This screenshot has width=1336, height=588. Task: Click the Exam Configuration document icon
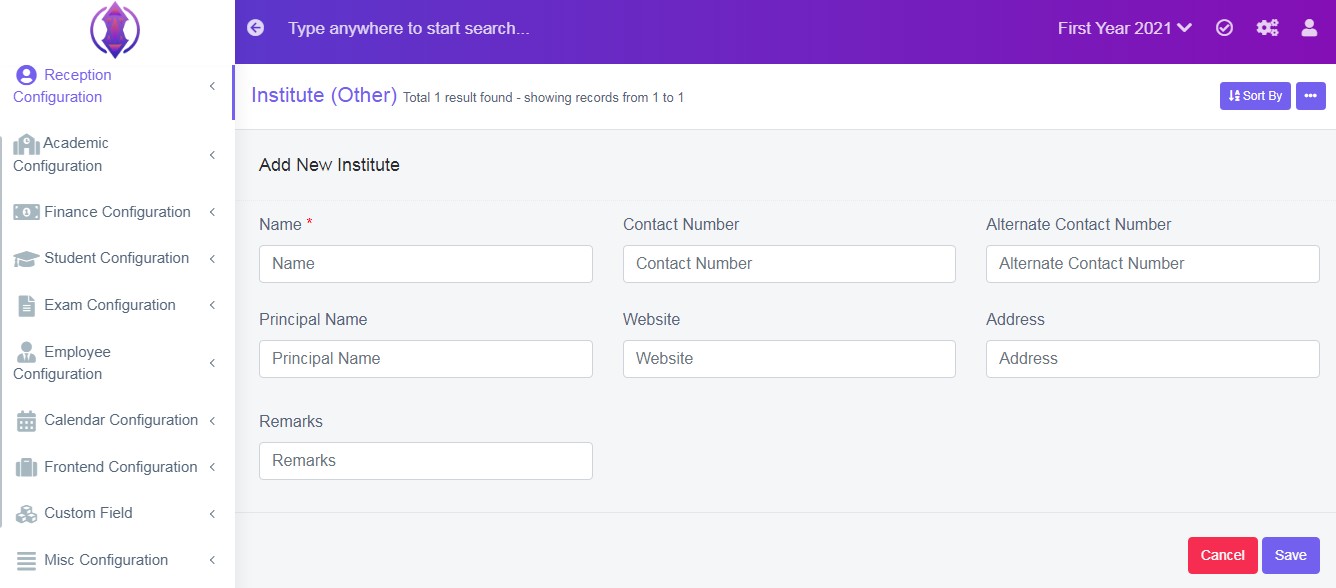tap(26, 306)
